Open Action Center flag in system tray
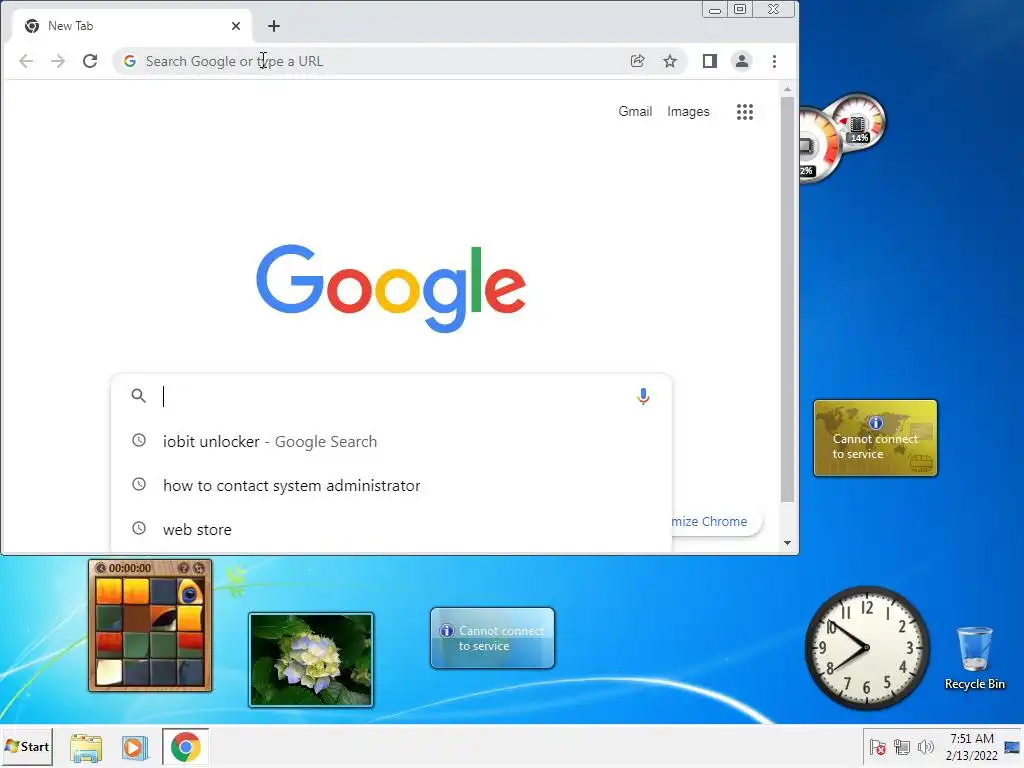The height and width of the screenshot is (768, 1024). click(878, 747)
